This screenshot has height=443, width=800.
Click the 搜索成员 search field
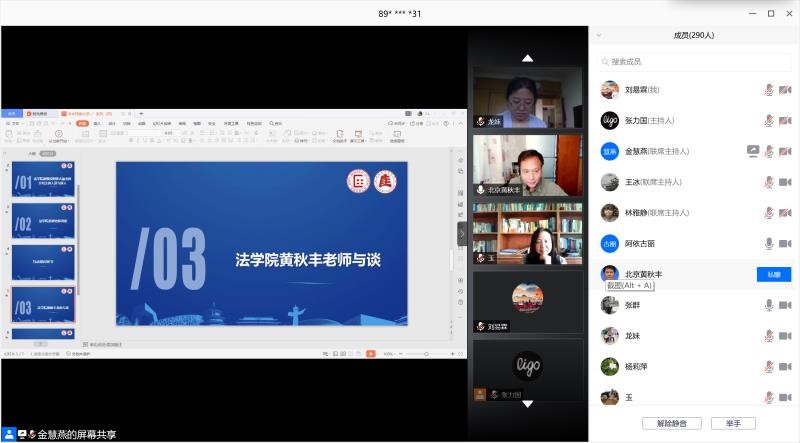tap(694, 62)
